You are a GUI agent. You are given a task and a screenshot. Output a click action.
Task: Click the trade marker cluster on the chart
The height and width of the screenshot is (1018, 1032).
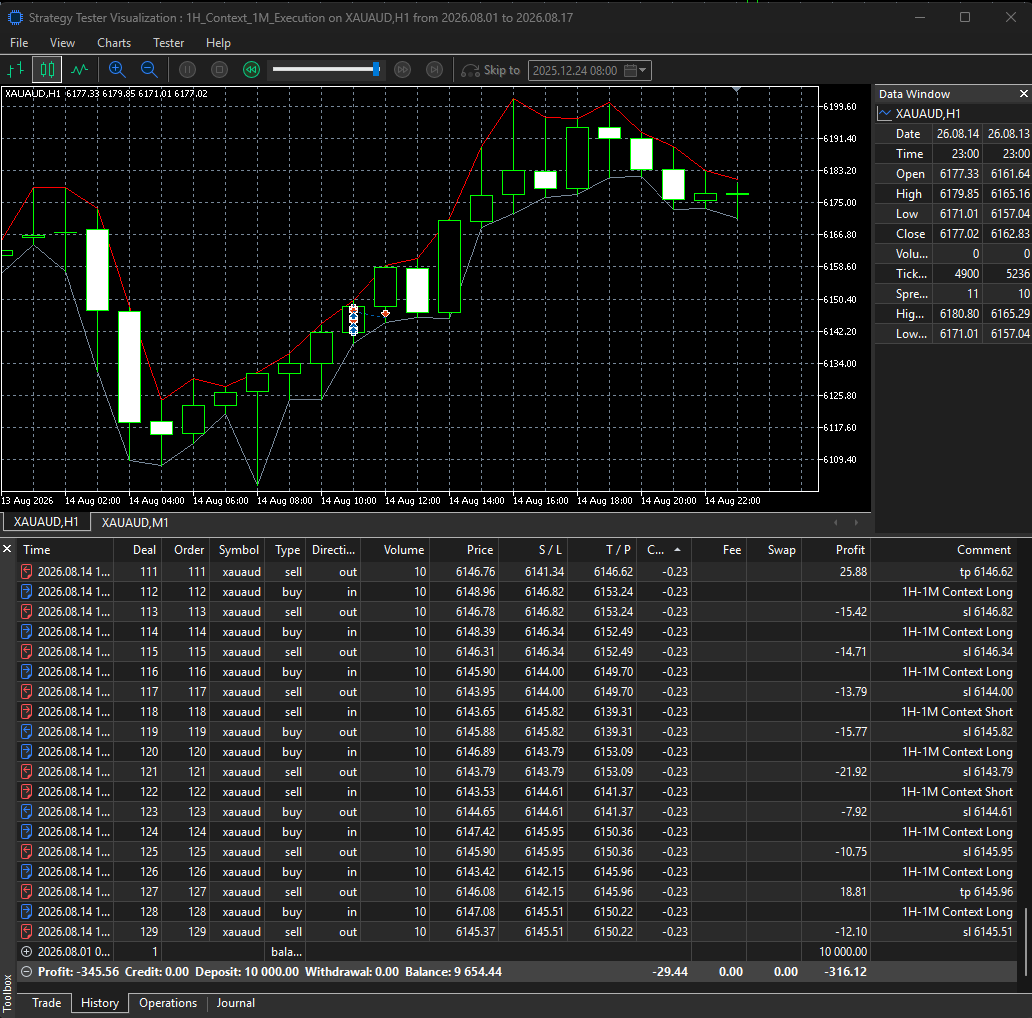[353, 319]
